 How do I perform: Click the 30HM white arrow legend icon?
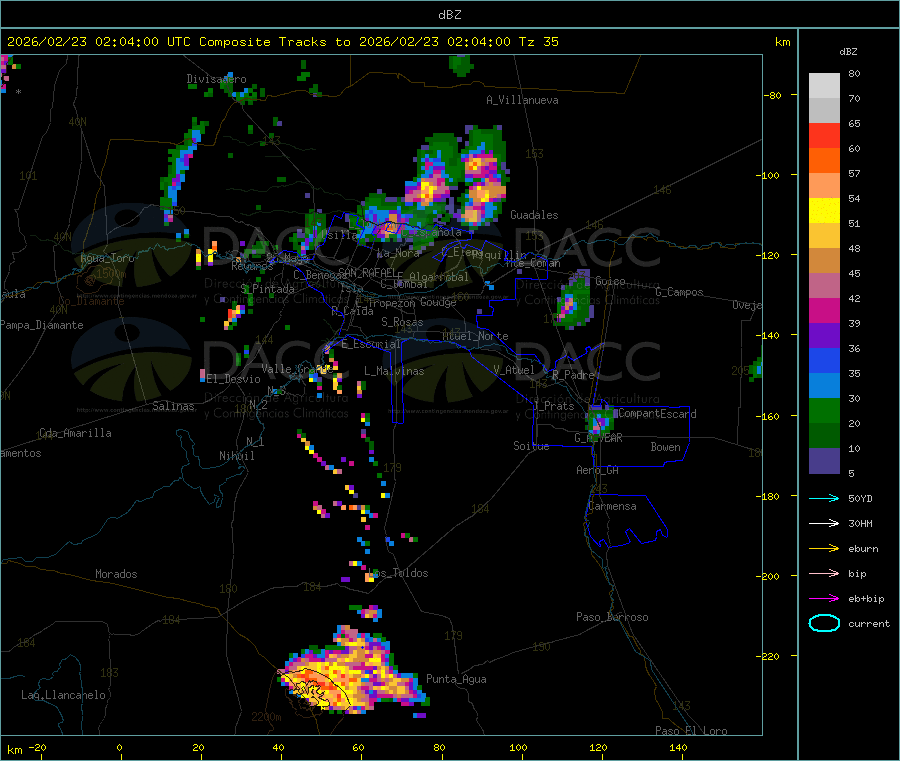824,523
